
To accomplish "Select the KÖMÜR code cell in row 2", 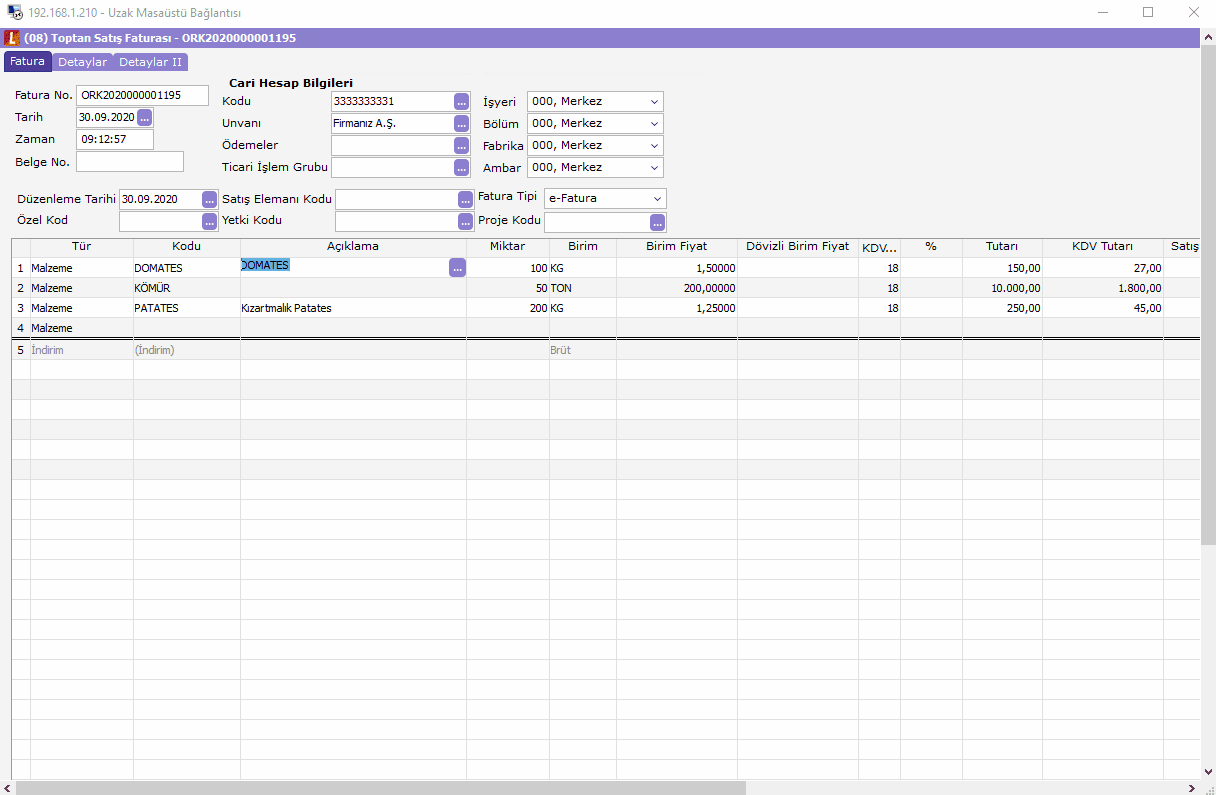I will click(186, 288).
